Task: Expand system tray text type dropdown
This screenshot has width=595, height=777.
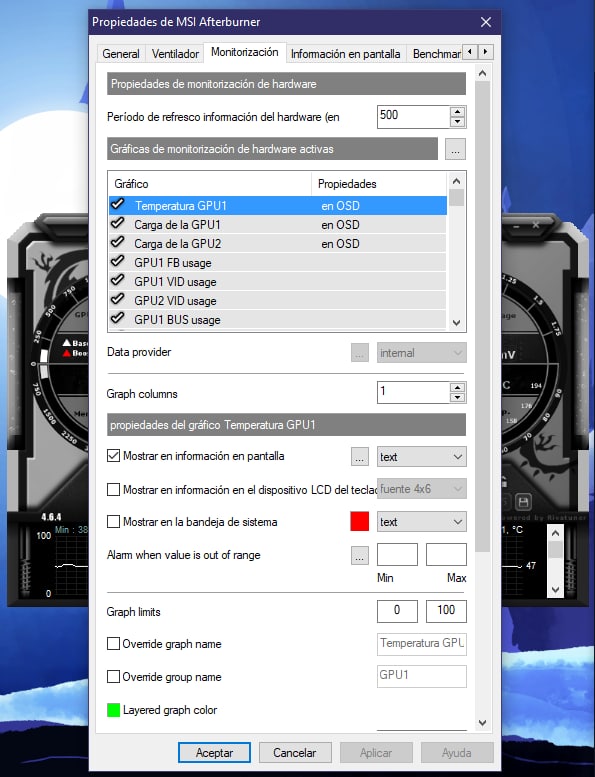Action: click(x=422, y=522)
